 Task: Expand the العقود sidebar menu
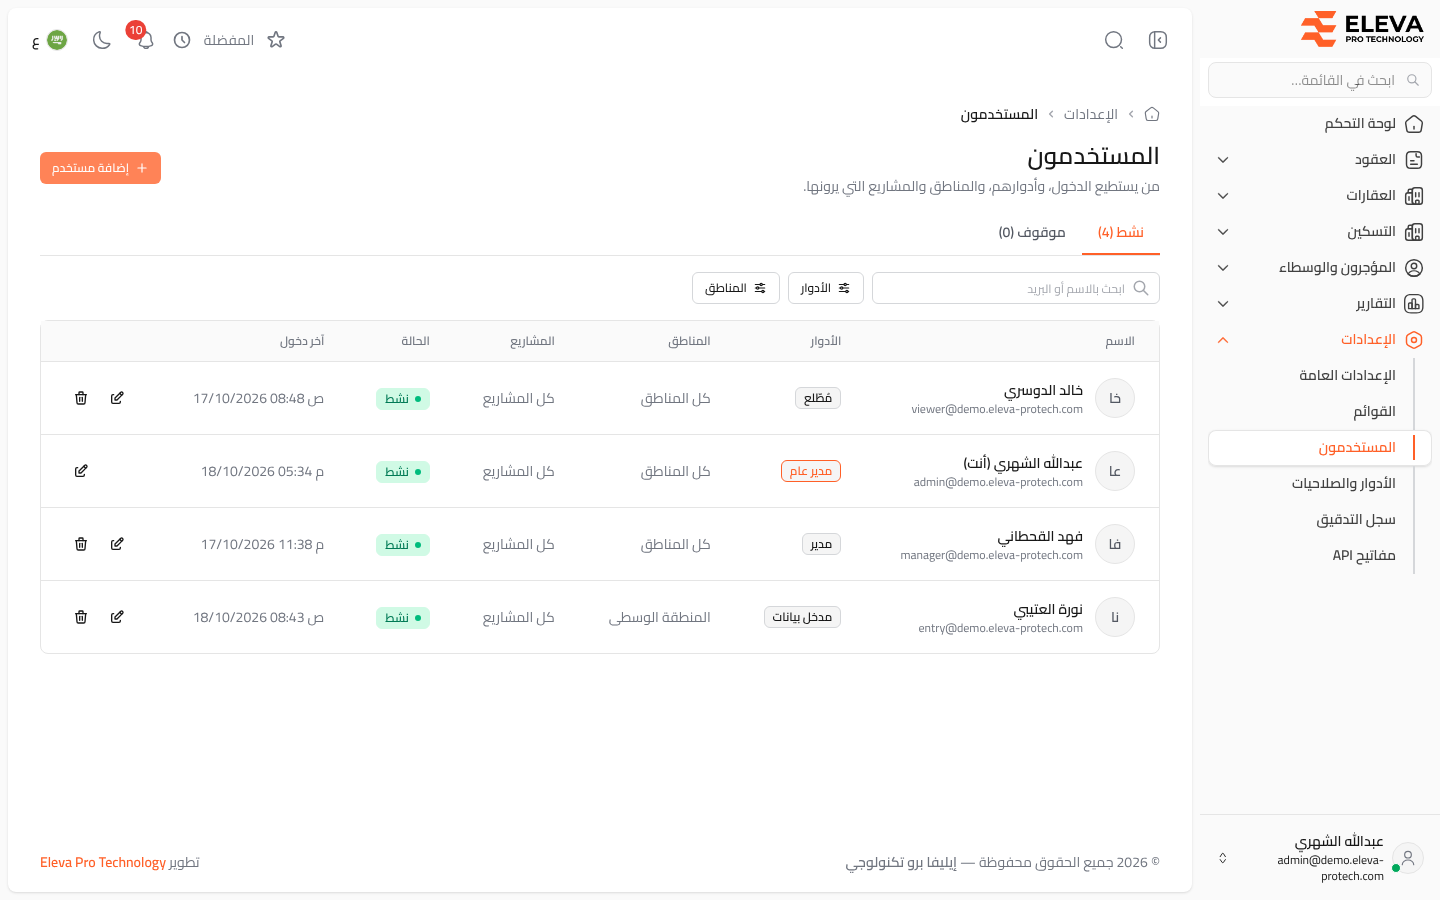pyautogui.click(x=1320, y=160)
